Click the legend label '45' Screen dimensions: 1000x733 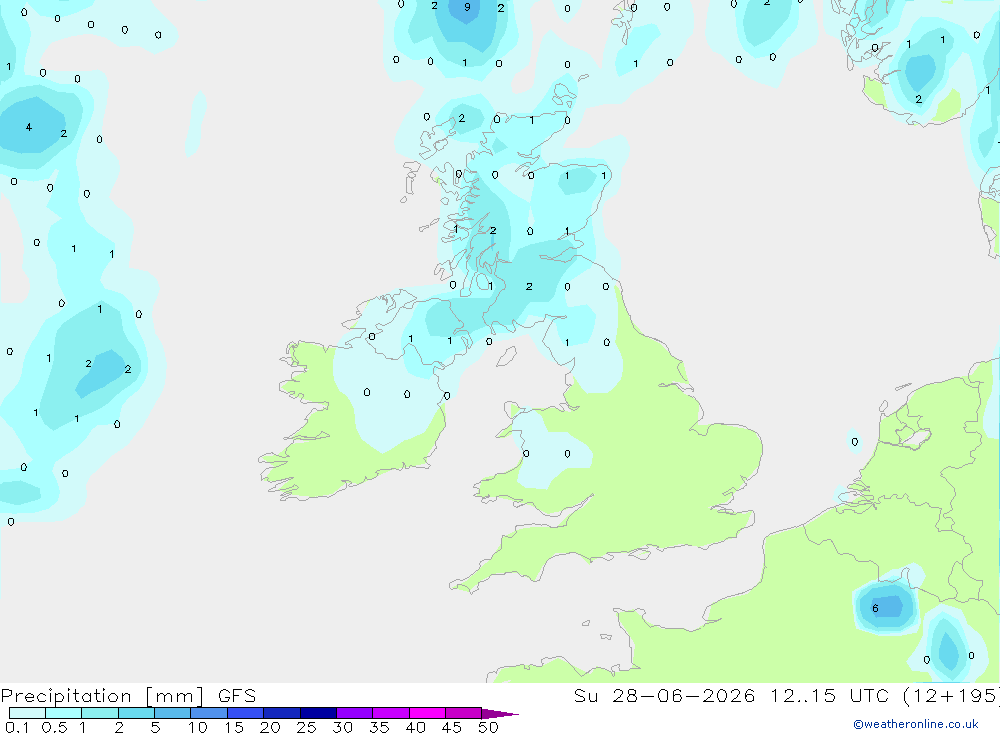point(452,727)
